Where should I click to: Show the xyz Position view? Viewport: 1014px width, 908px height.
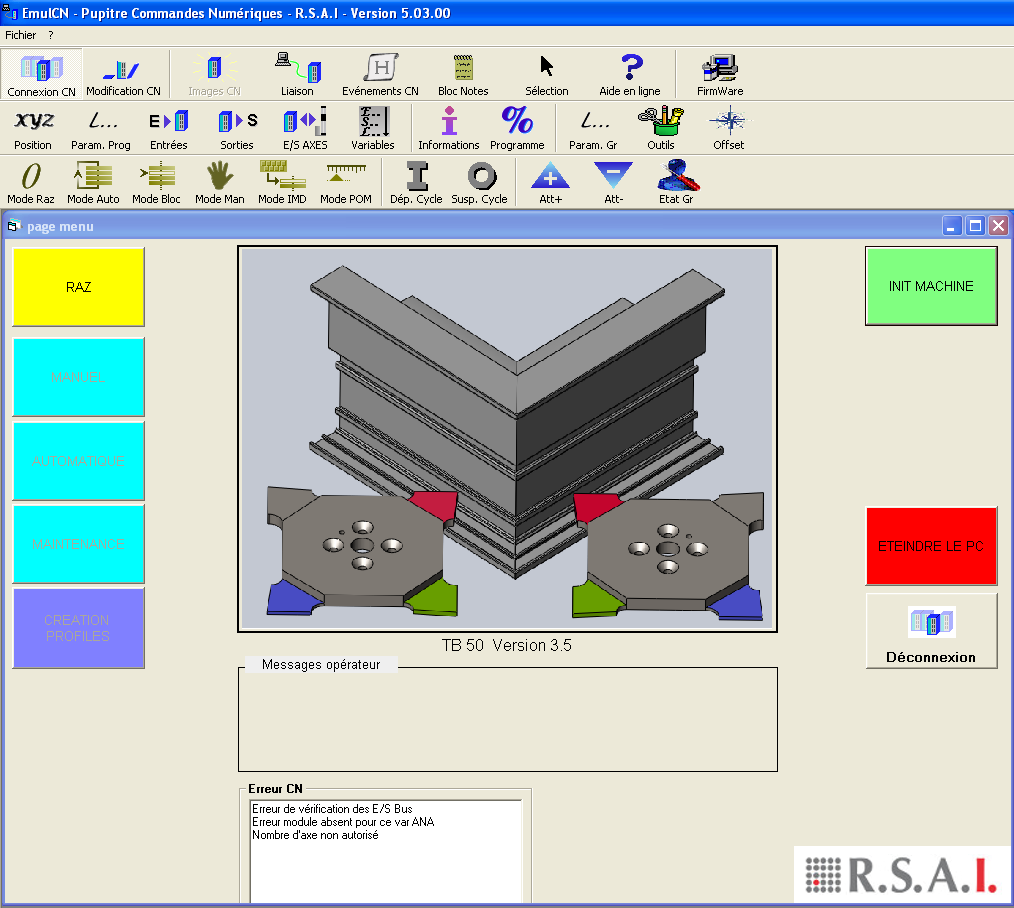click(33, 129)
